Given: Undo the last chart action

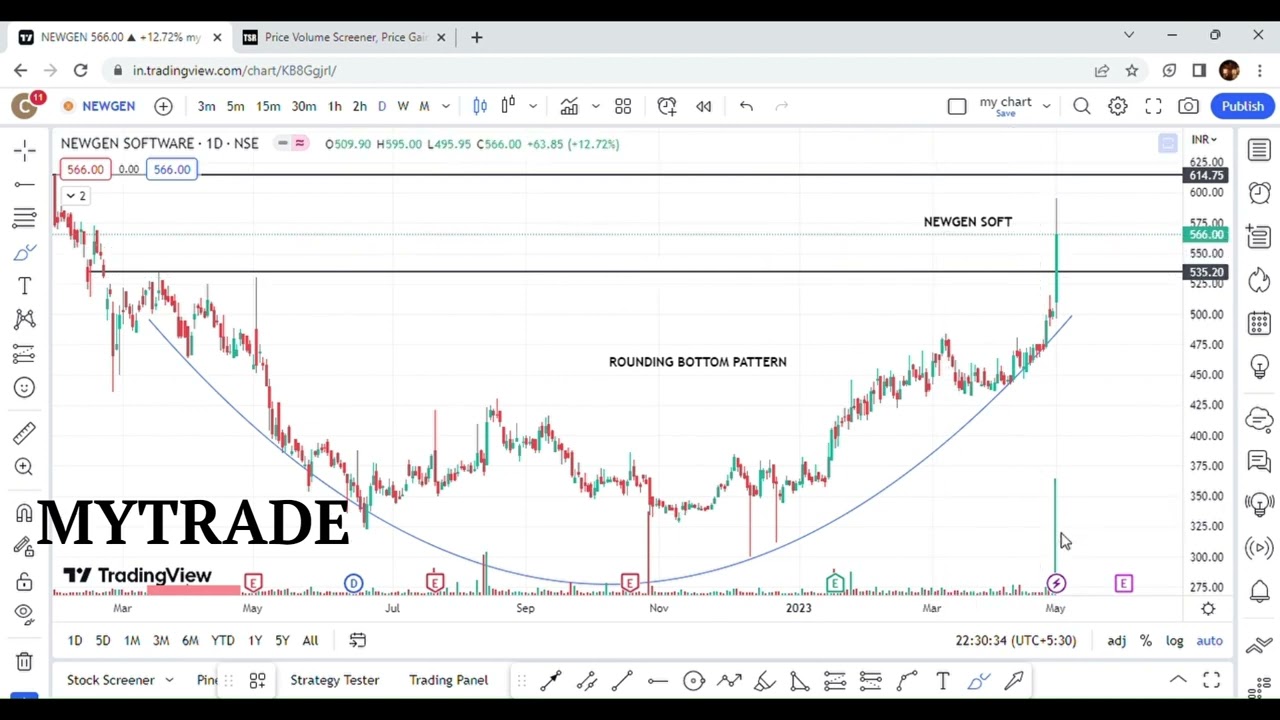Looking at the screenshot, I should (x=746, y=106).
